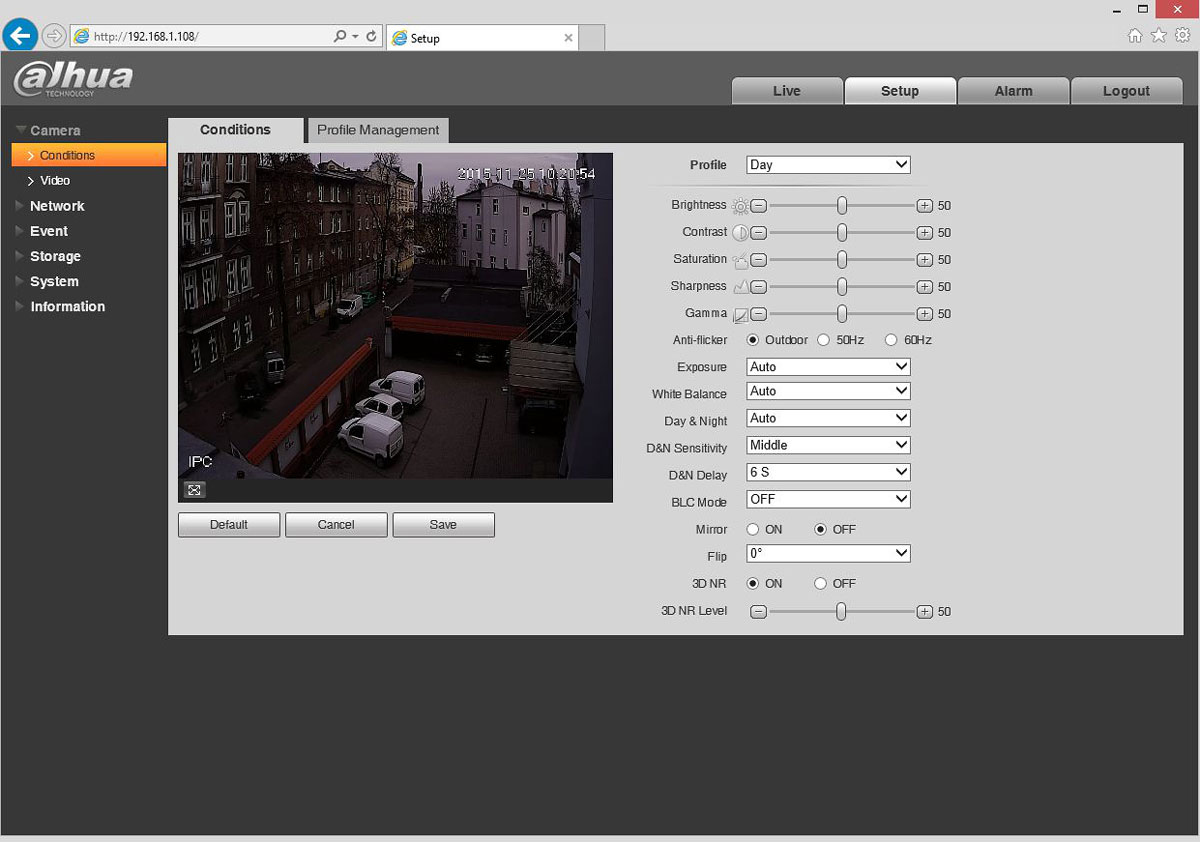This screenshot has width=1200, height=842.
Task: Disable 3D NR with OFF radio button
Action: 821,583
